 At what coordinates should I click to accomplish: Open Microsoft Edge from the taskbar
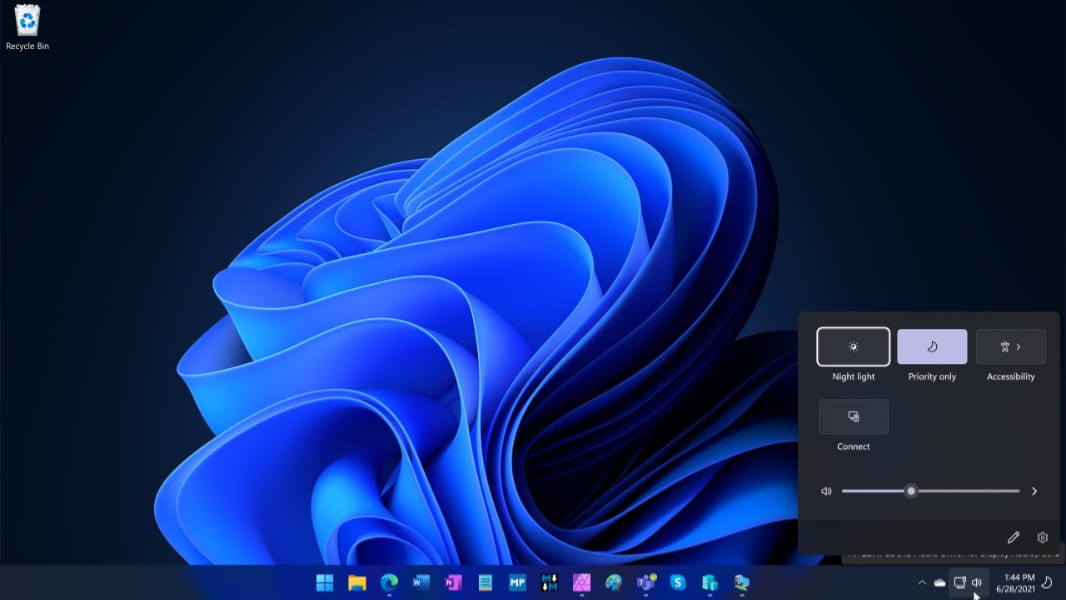pos(389,582)
